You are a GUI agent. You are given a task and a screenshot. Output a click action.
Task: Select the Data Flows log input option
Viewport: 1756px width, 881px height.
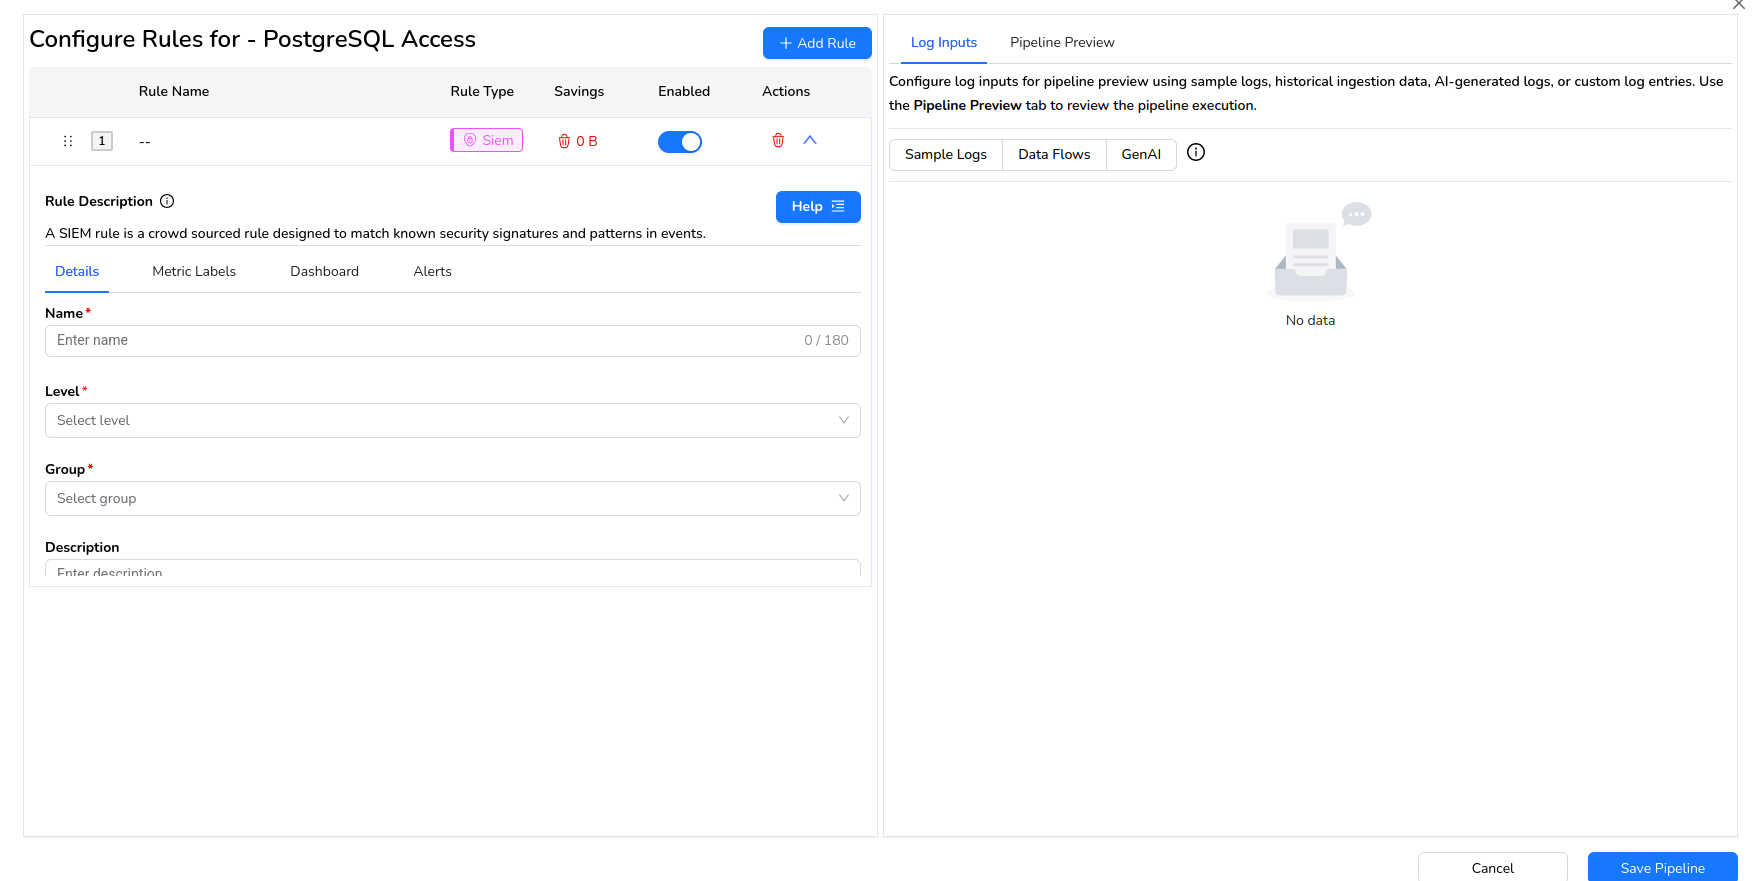click(1054, 155)
